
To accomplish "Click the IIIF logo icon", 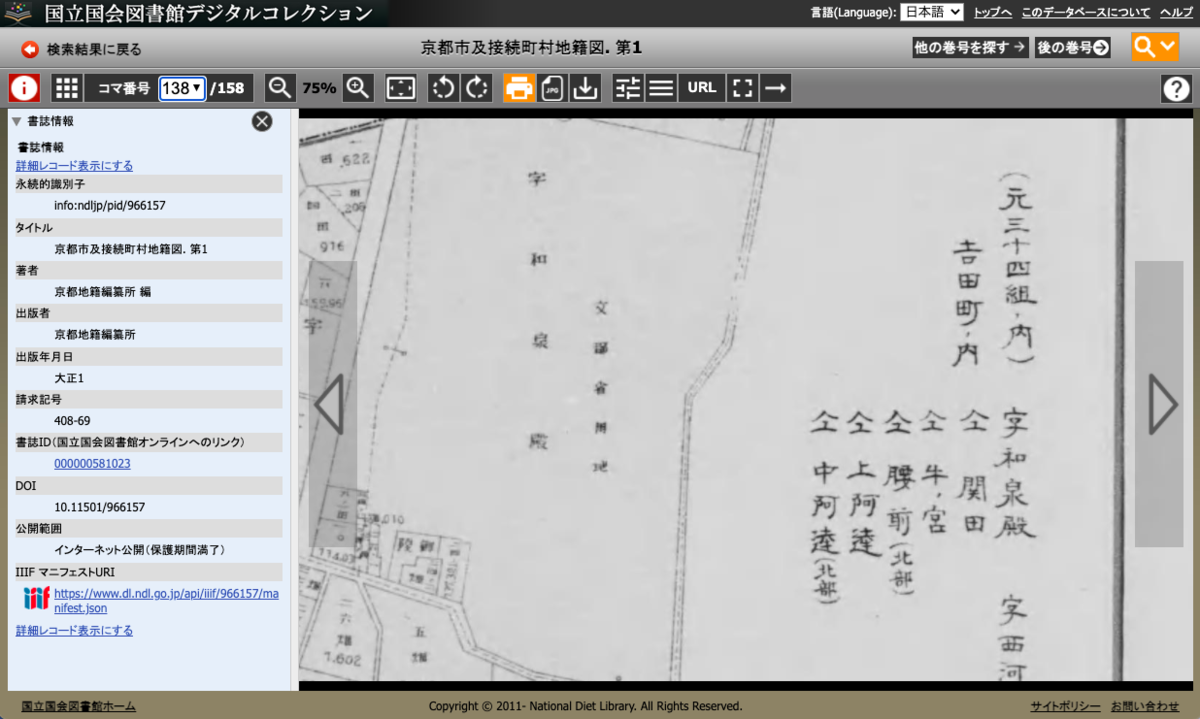I will click(x=36, y=598).
